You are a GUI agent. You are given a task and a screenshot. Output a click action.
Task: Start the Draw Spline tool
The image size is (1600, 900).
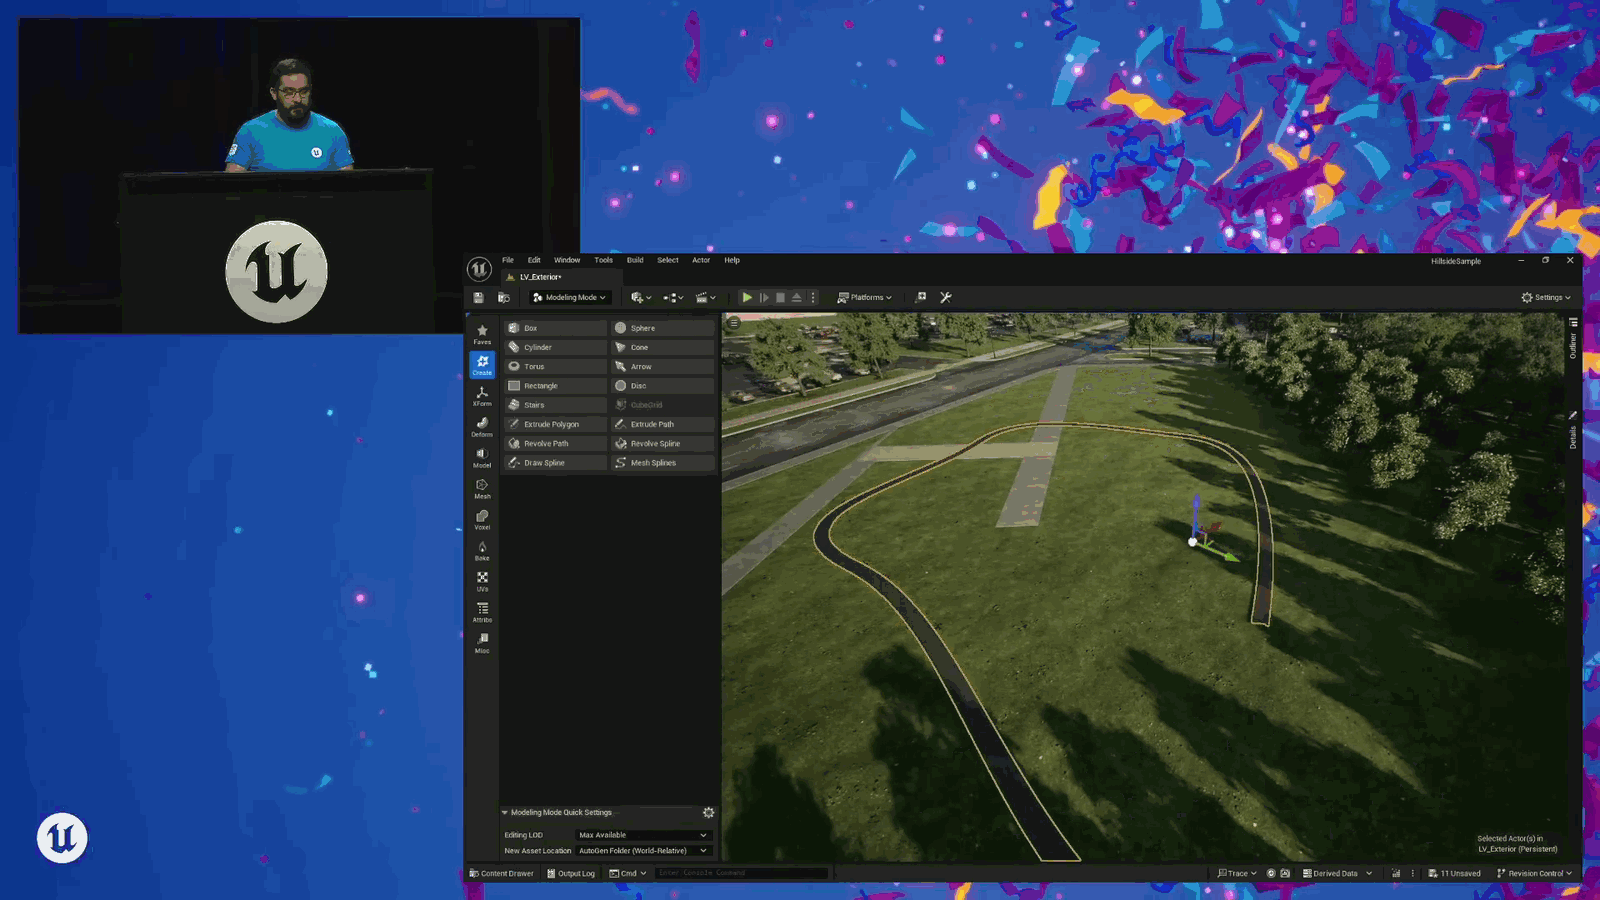coord(555,463)
